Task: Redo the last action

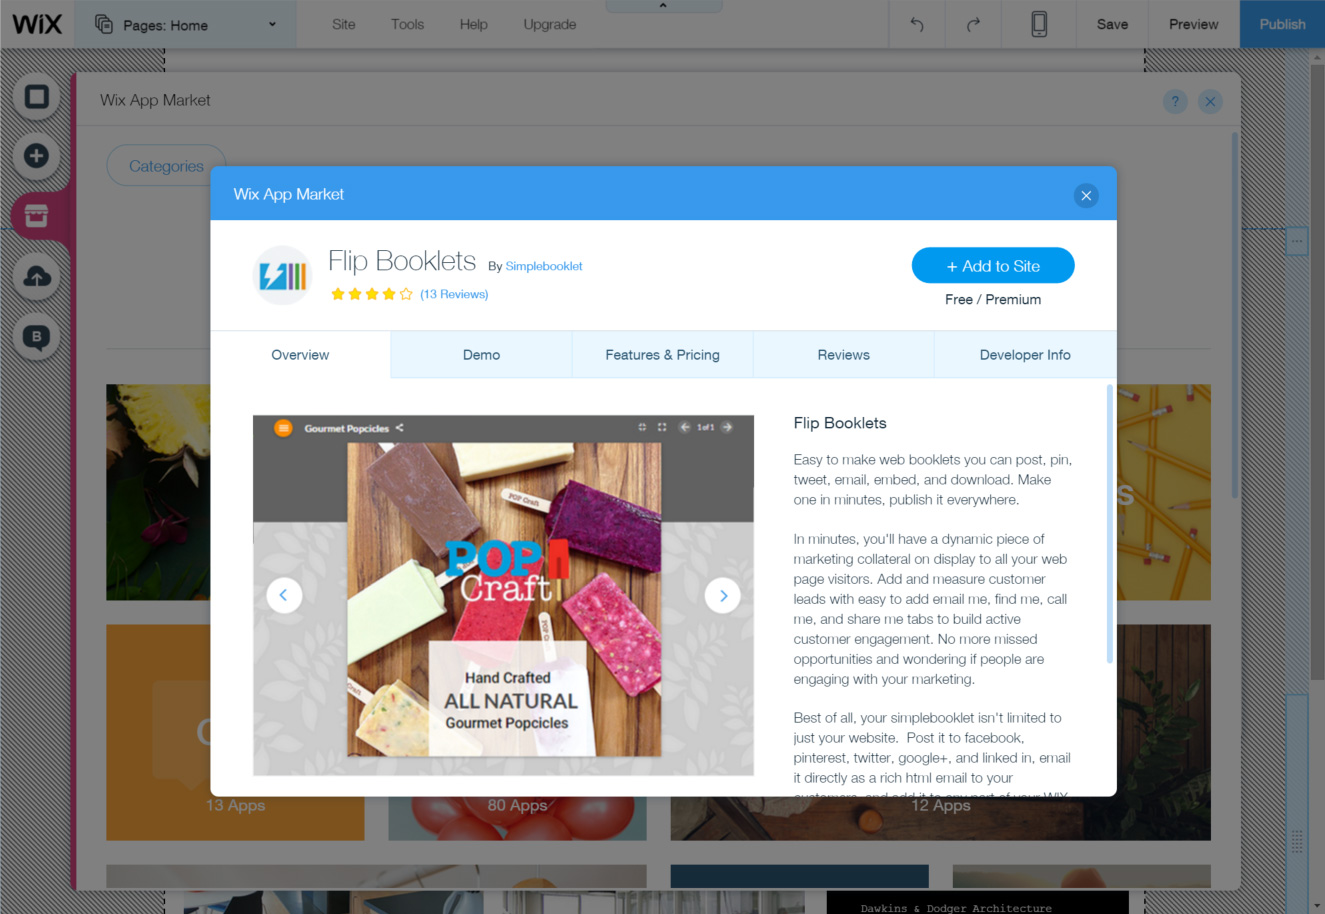Action: click(x=972, y=24)
